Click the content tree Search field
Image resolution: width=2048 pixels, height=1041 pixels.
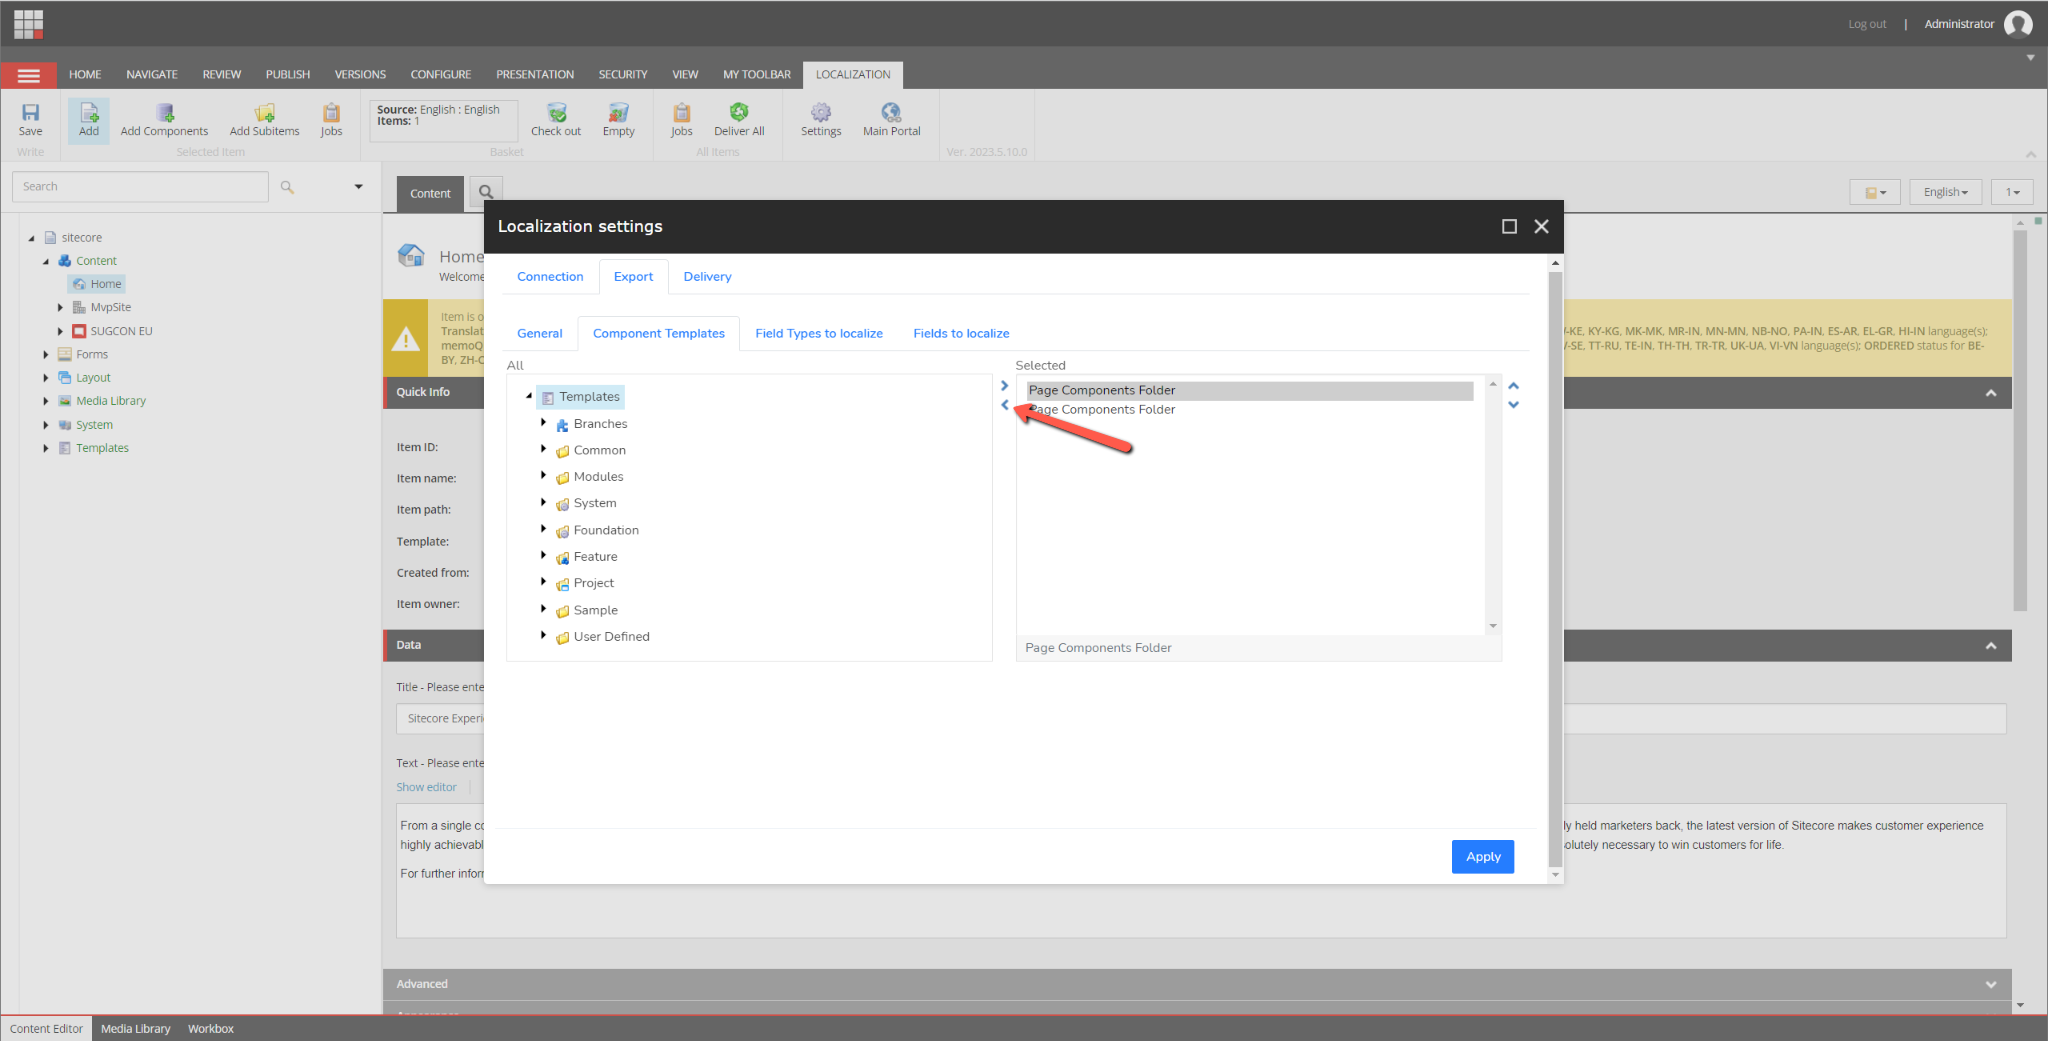click(140, 187)
